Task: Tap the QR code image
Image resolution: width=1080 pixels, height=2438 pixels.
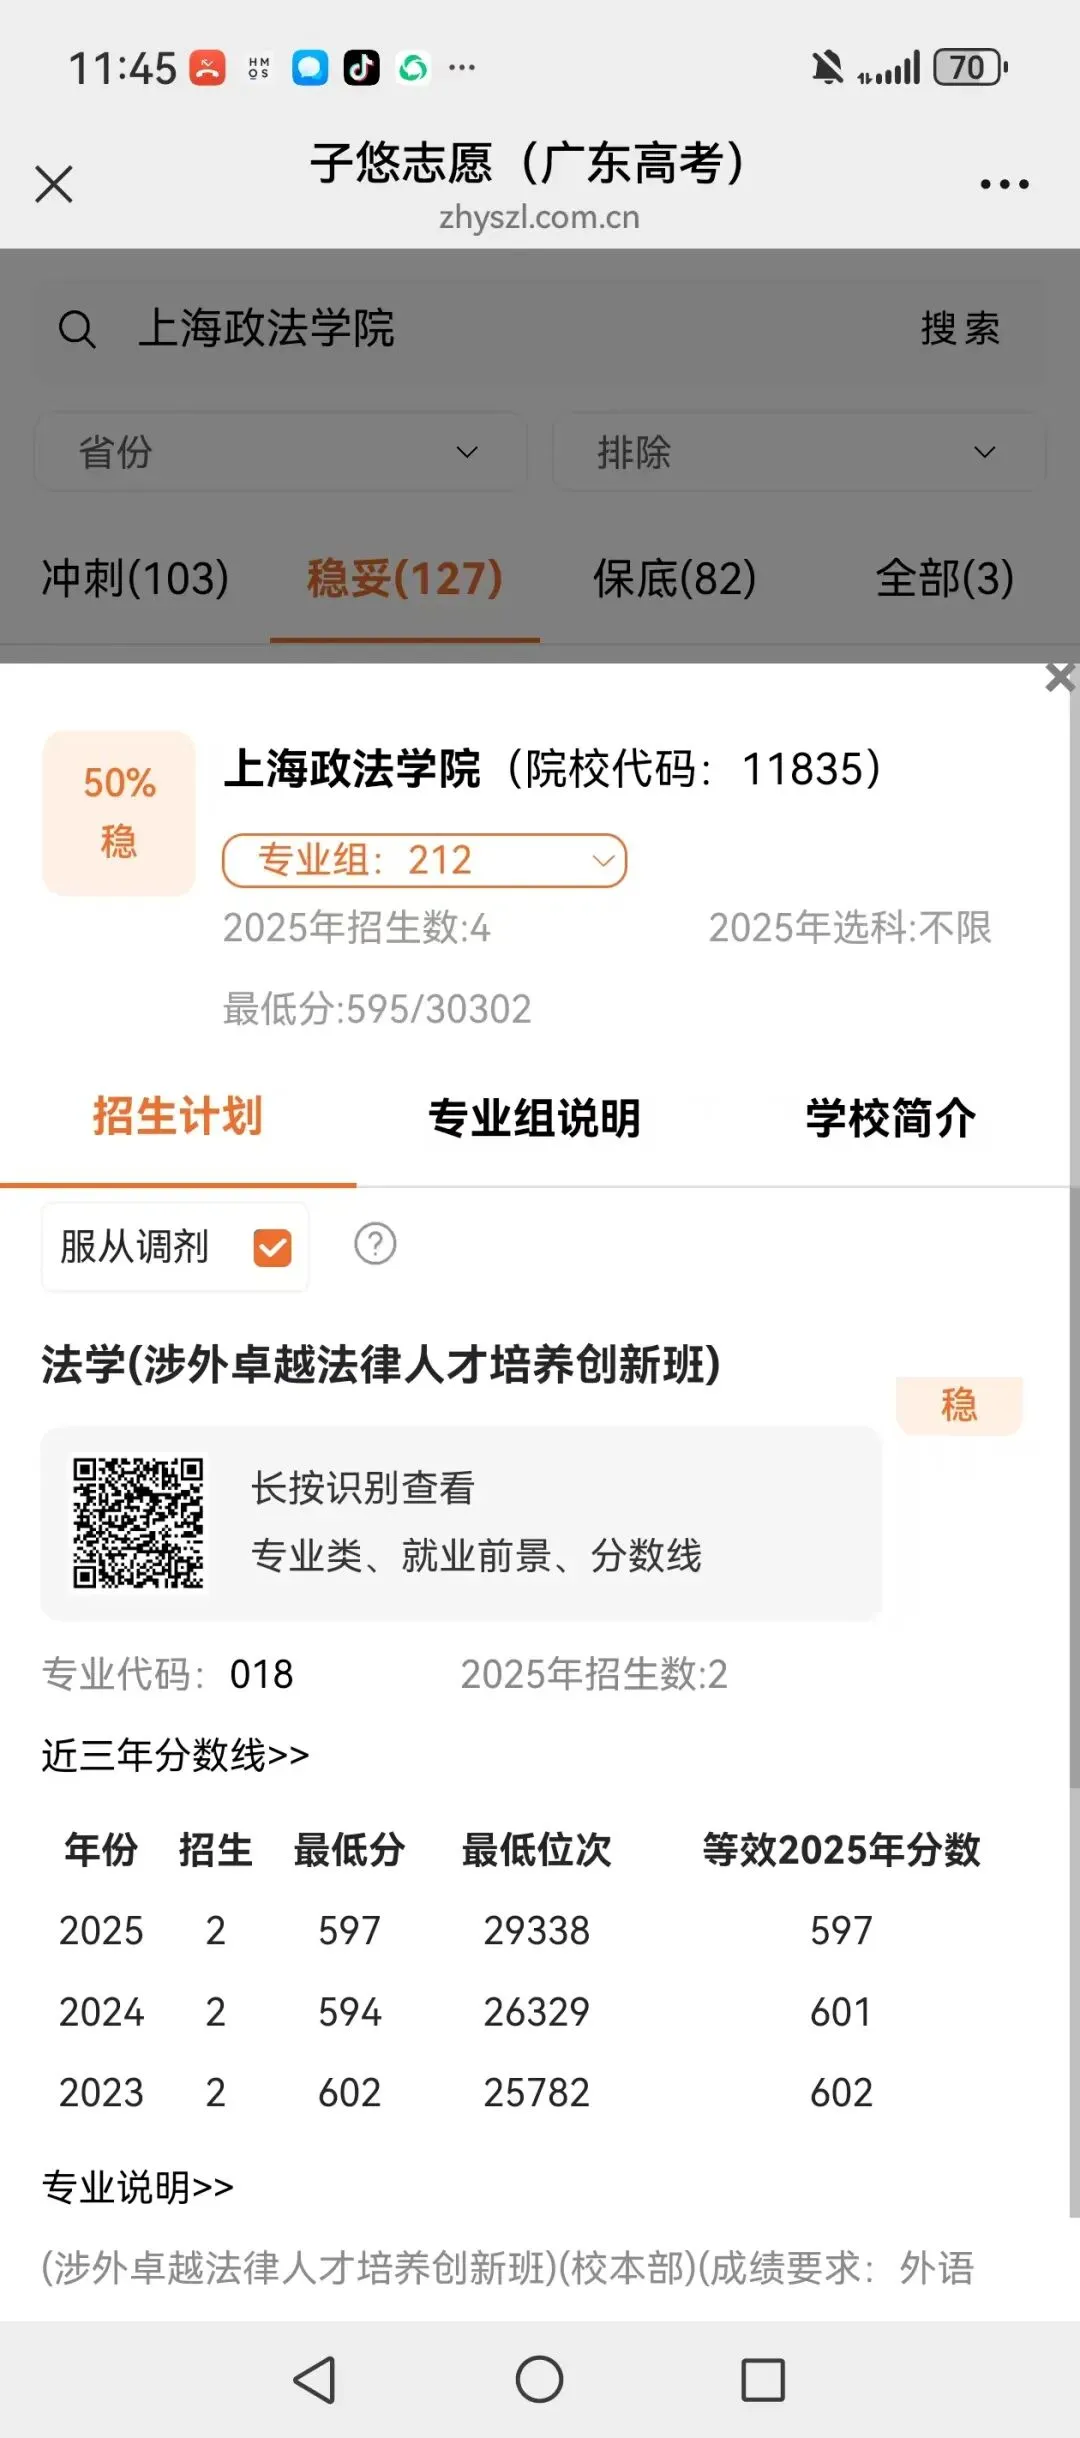Action: point(138,1523)
